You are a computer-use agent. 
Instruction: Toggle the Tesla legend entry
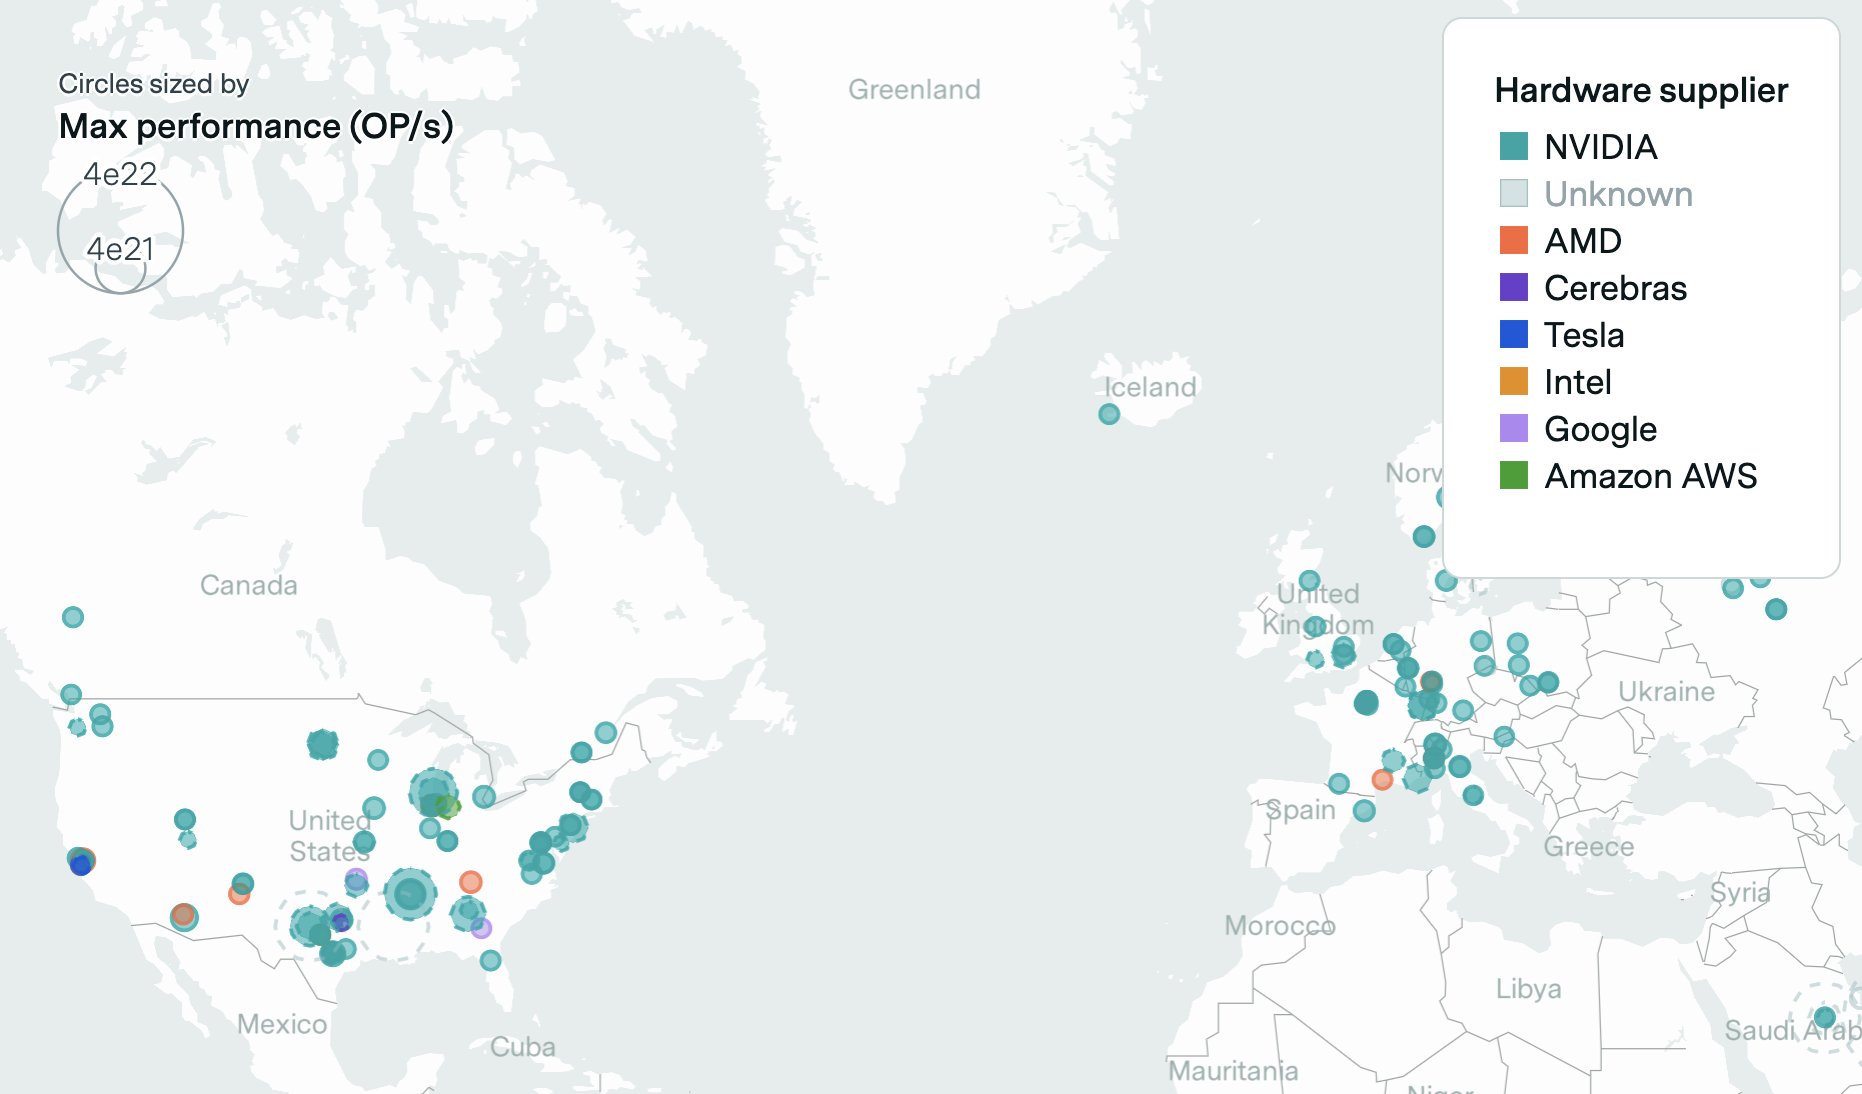(x=1584, y=335)
